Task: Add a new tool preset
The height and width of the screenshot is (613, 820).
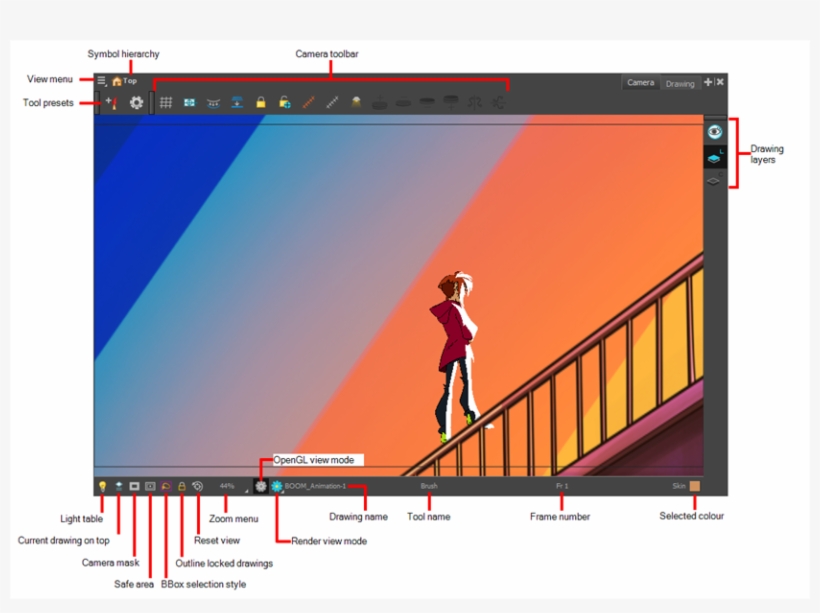Action: (x=111, y=102)
